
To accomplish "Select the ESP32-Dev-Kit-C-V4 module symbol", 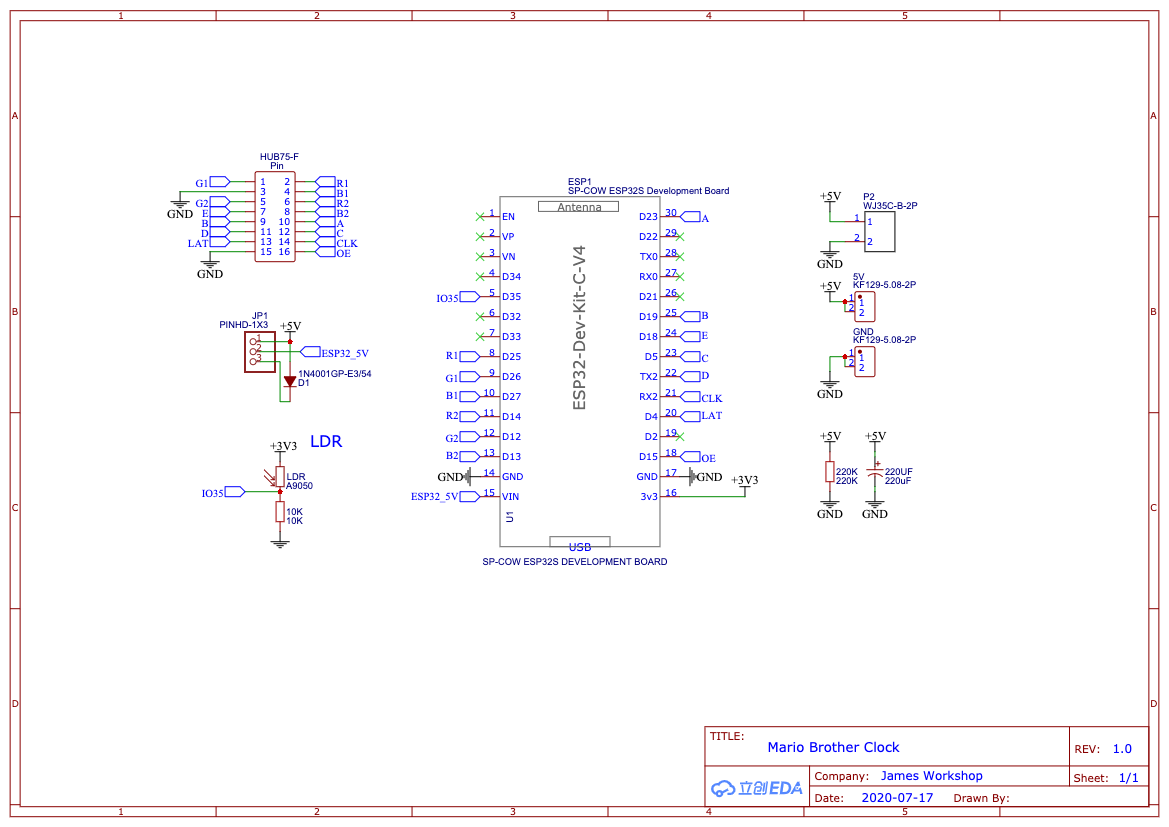I will (580, 370).
